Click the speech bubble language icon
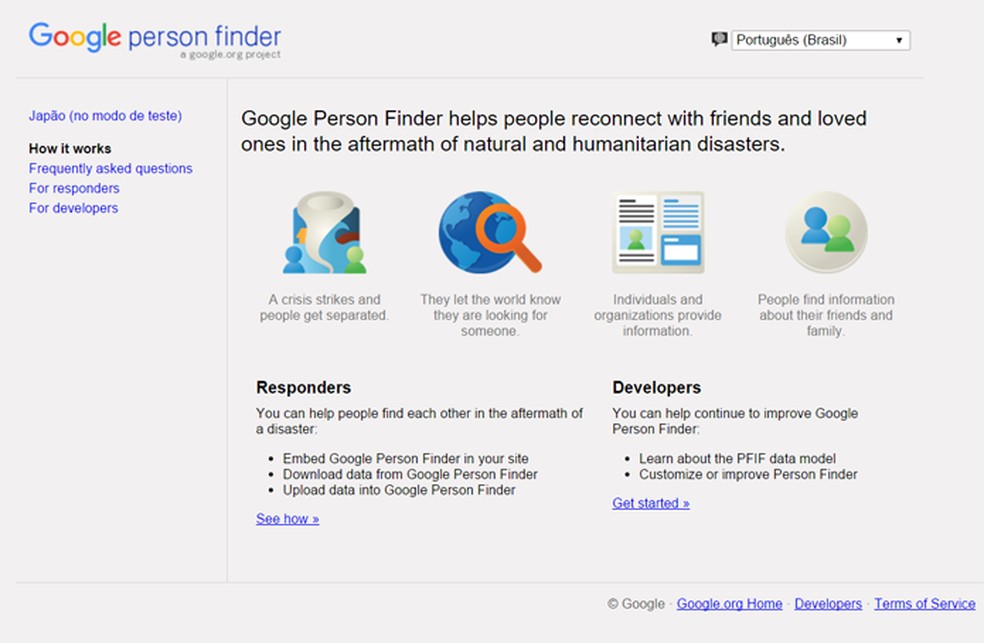984x643 pixels. pyautogui.click(x=720, y=37)
